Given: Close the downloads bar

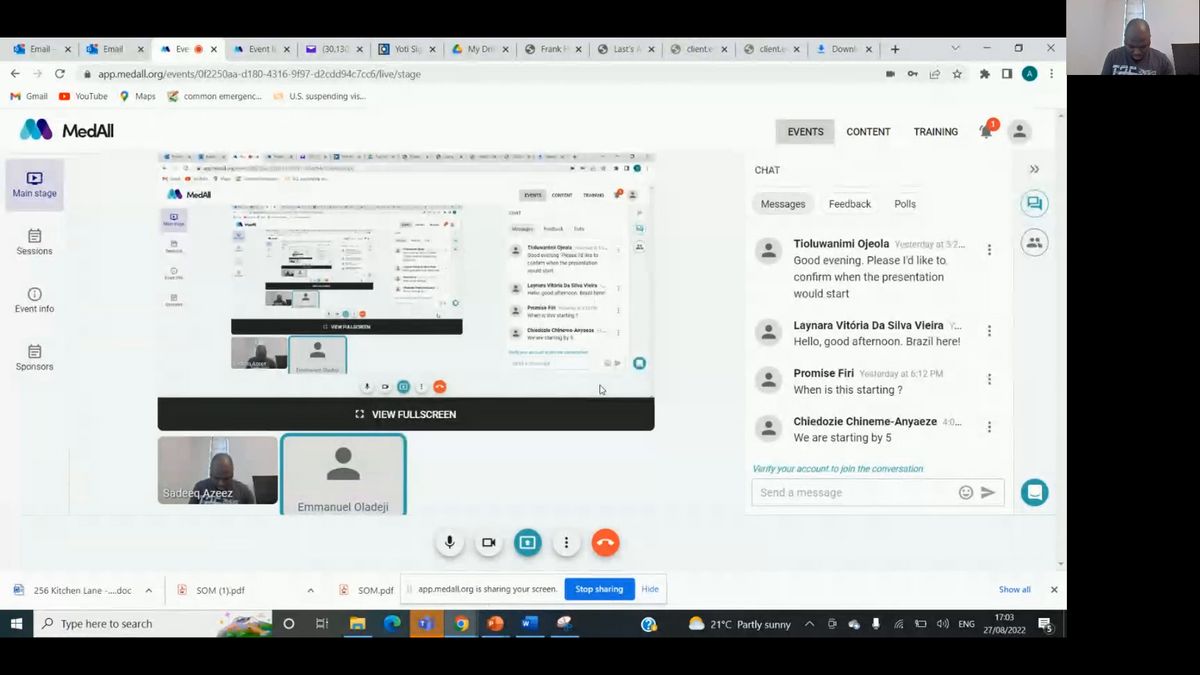Looking at the screenshot, I should pos(1054,590).
